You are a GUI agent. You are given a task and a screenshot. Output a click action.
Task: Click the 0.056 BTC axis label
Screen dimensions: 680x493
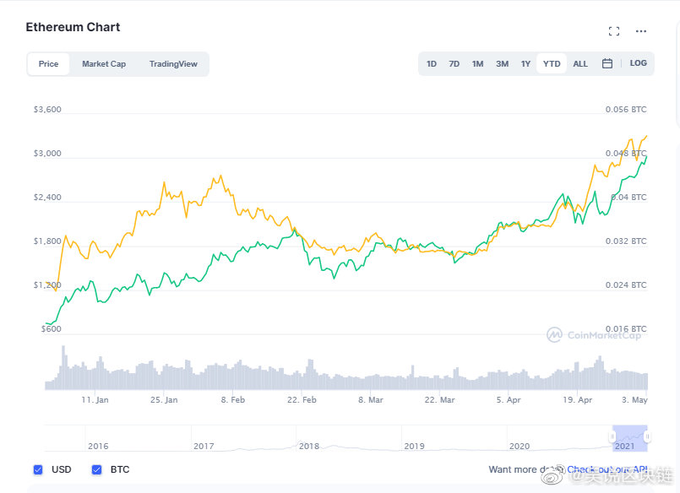(626, 109)
